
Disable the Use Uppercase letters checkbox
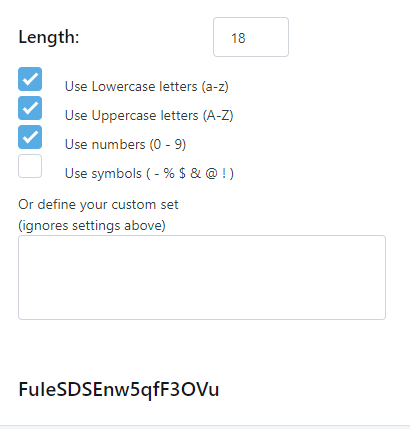30,108
